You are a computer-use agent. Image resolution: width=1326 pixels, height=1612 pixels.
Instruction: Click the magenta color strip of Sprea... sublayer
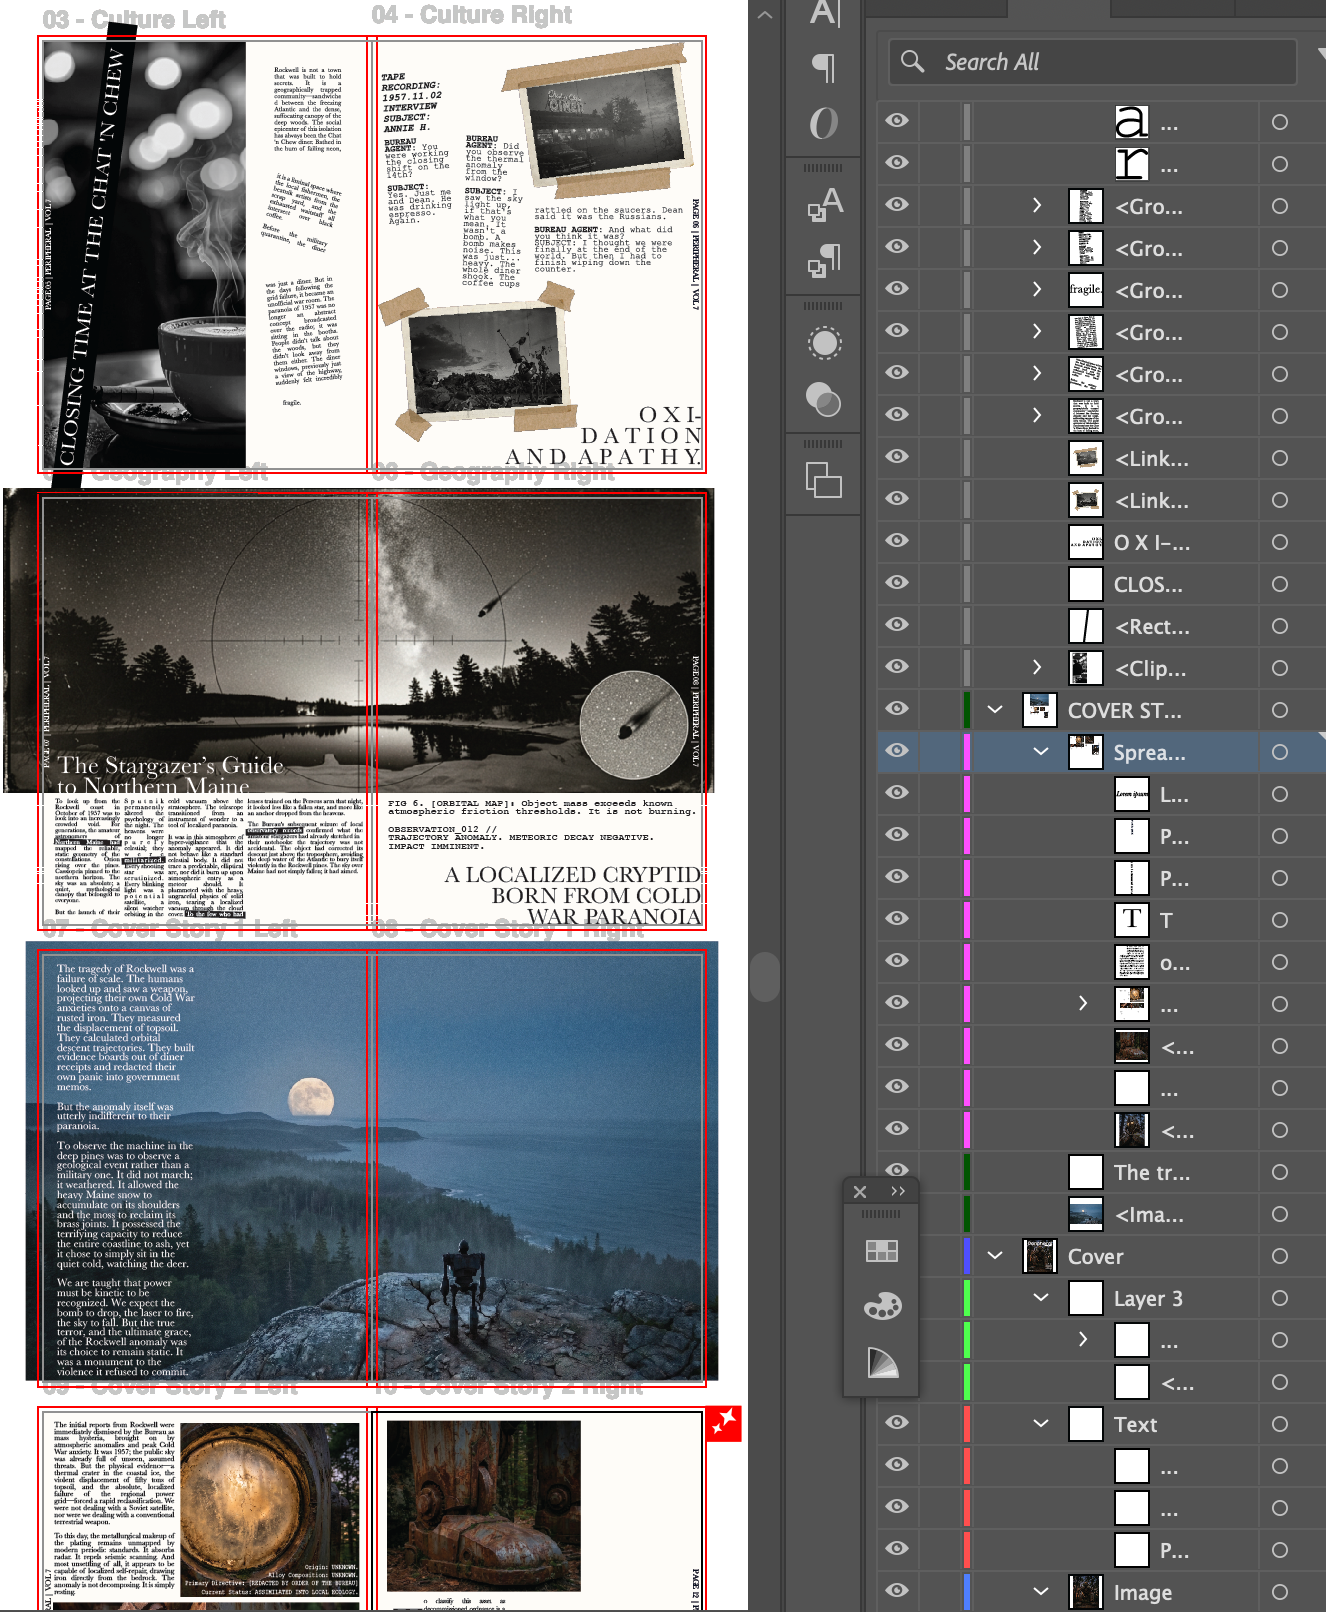(967, 752)
